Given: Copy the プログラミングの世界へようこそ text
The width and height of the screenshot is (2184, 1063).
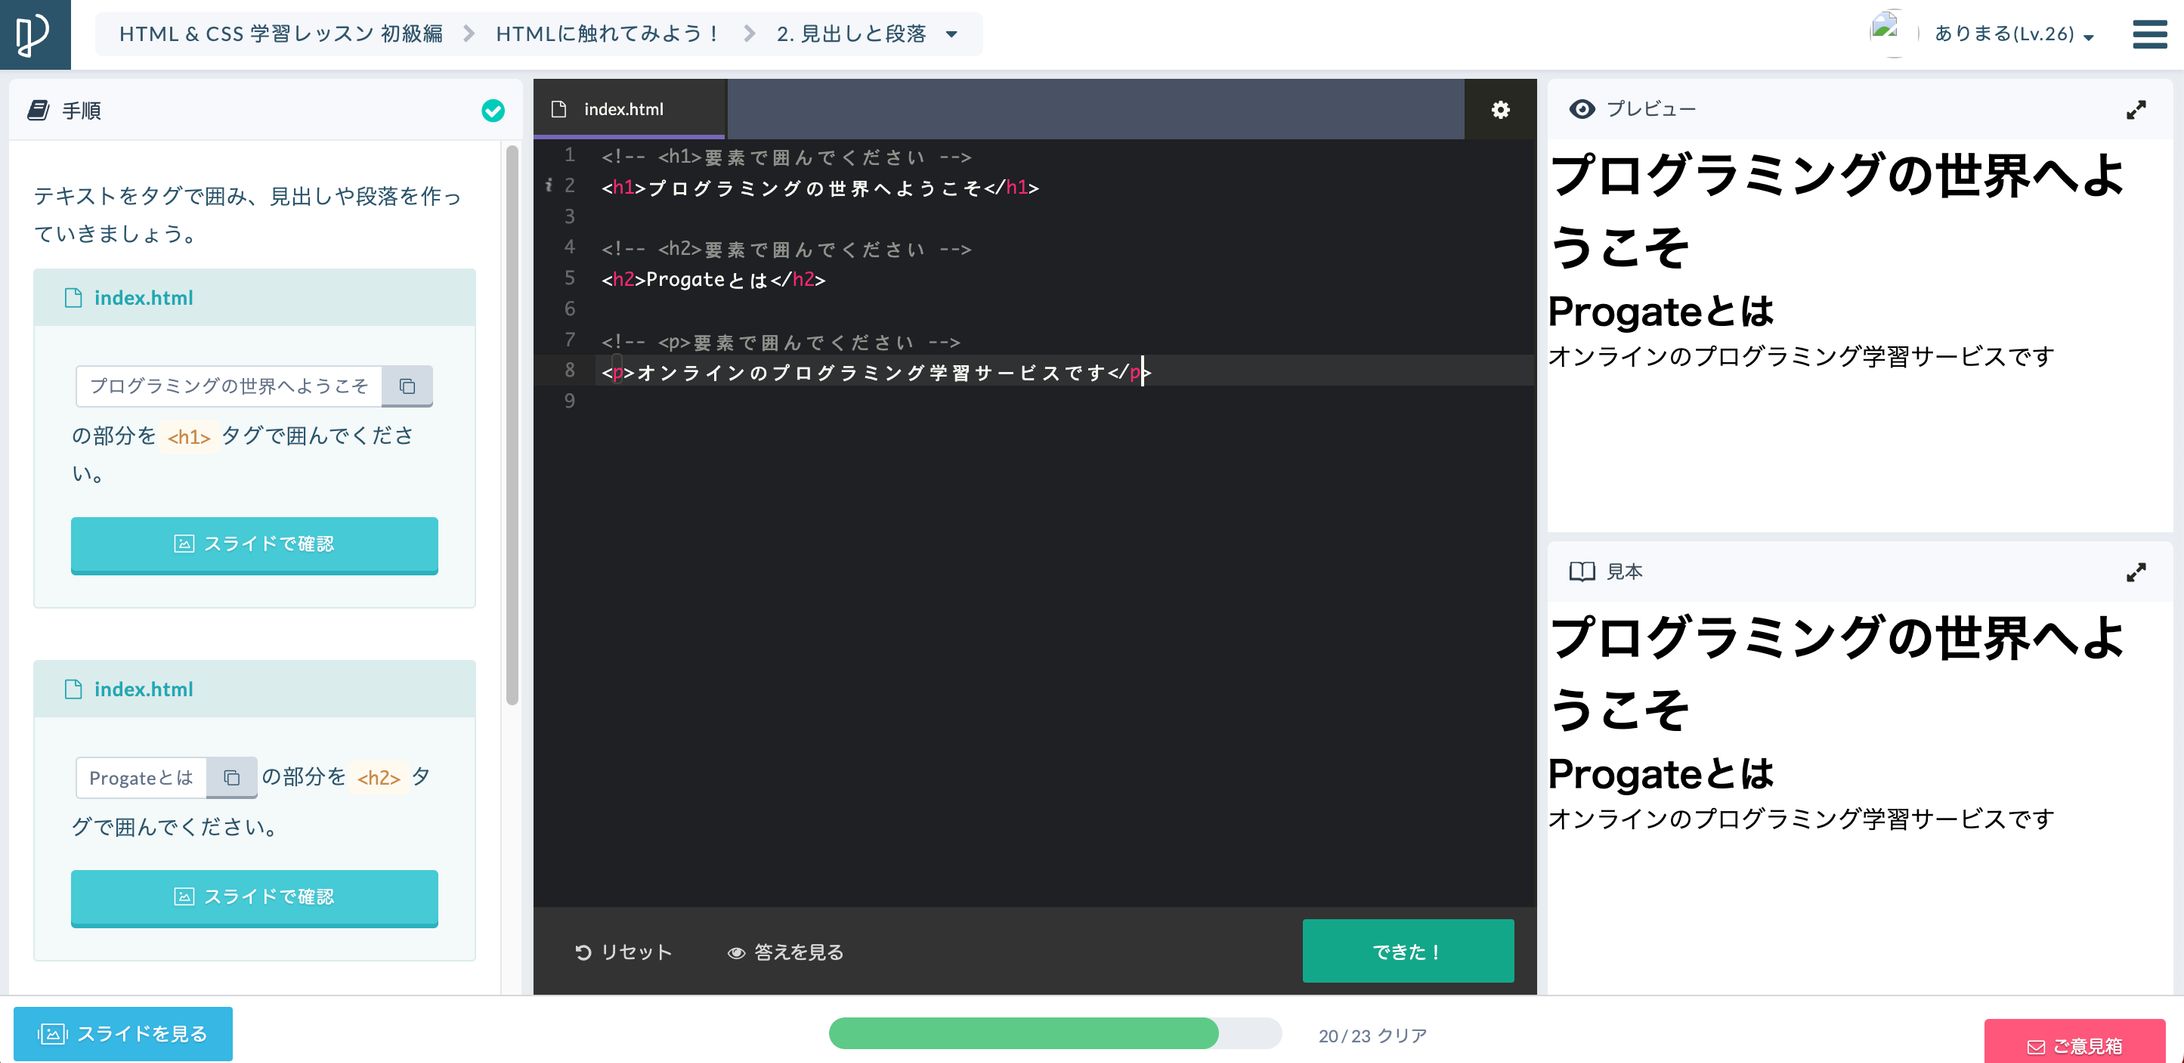Looking at the screenshot, I should coord(407,386).
